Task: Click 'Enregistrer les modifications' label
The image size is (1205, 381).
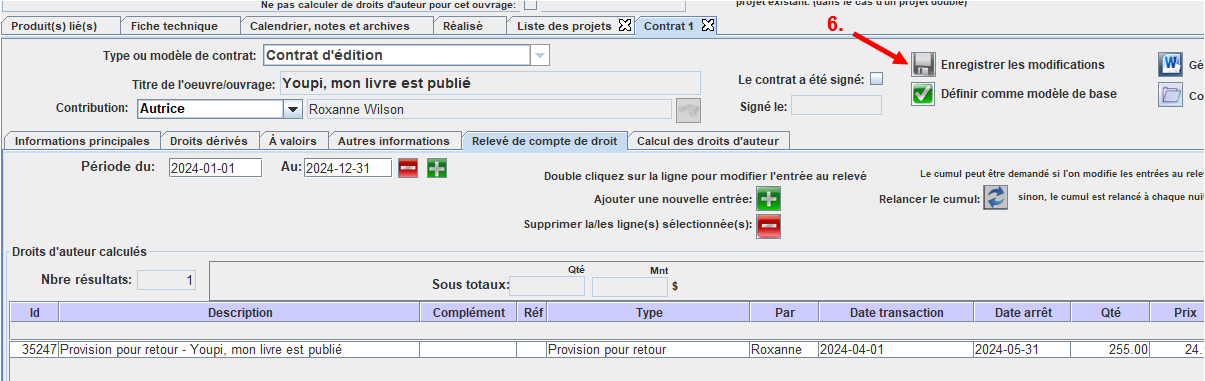Action: coord(1023,65)
